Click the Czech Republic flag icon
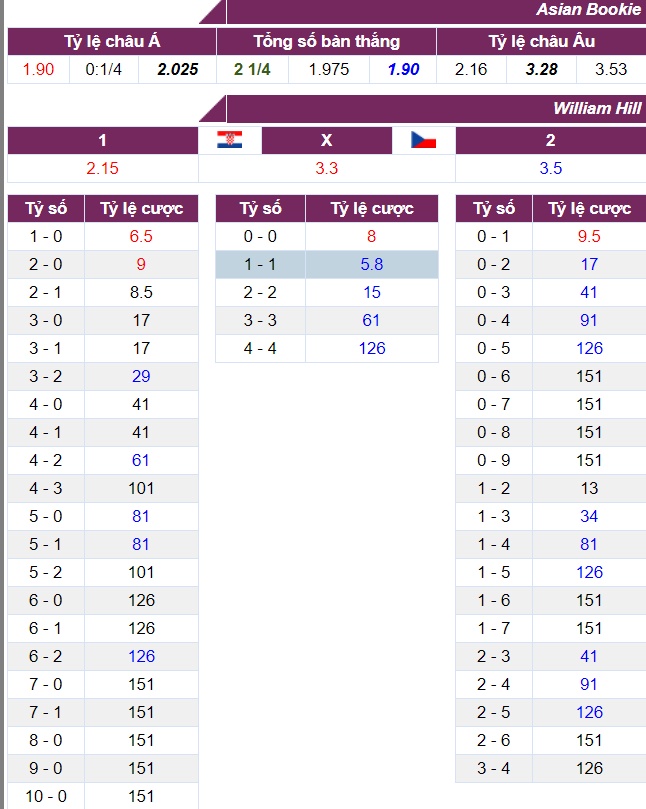This screenshot has height=809, width=646. point(424,140)
